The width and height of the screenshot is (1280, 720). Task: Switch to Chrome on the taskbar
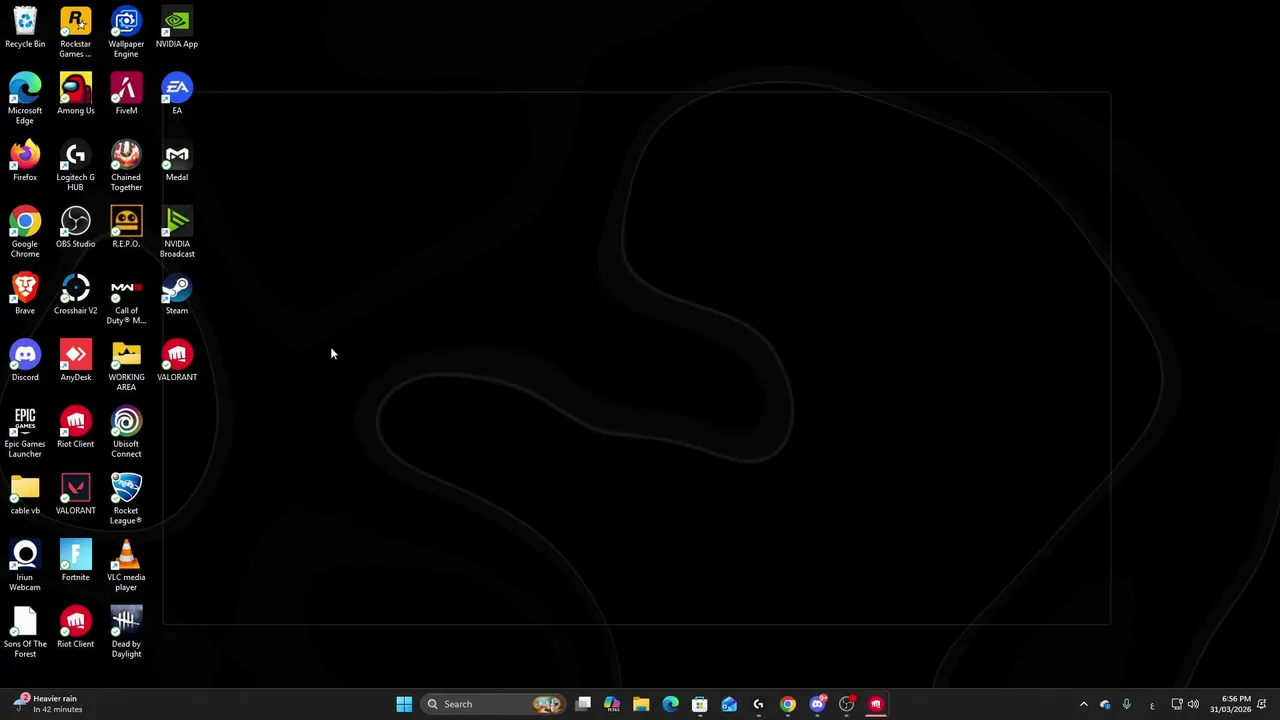[788, 704]
